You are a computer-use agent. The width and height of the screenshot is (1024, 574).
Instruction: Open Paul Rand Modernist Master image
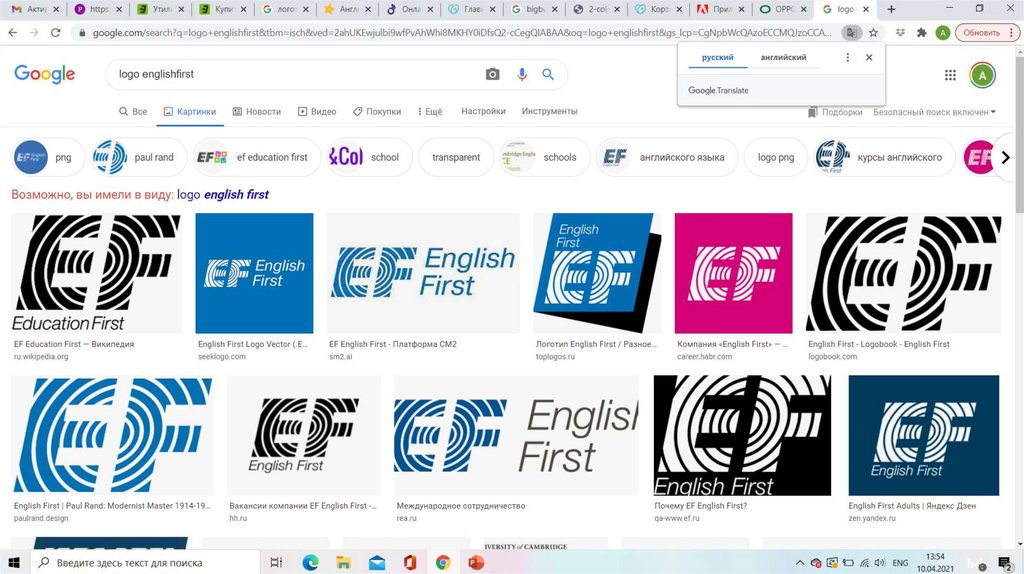112,435
